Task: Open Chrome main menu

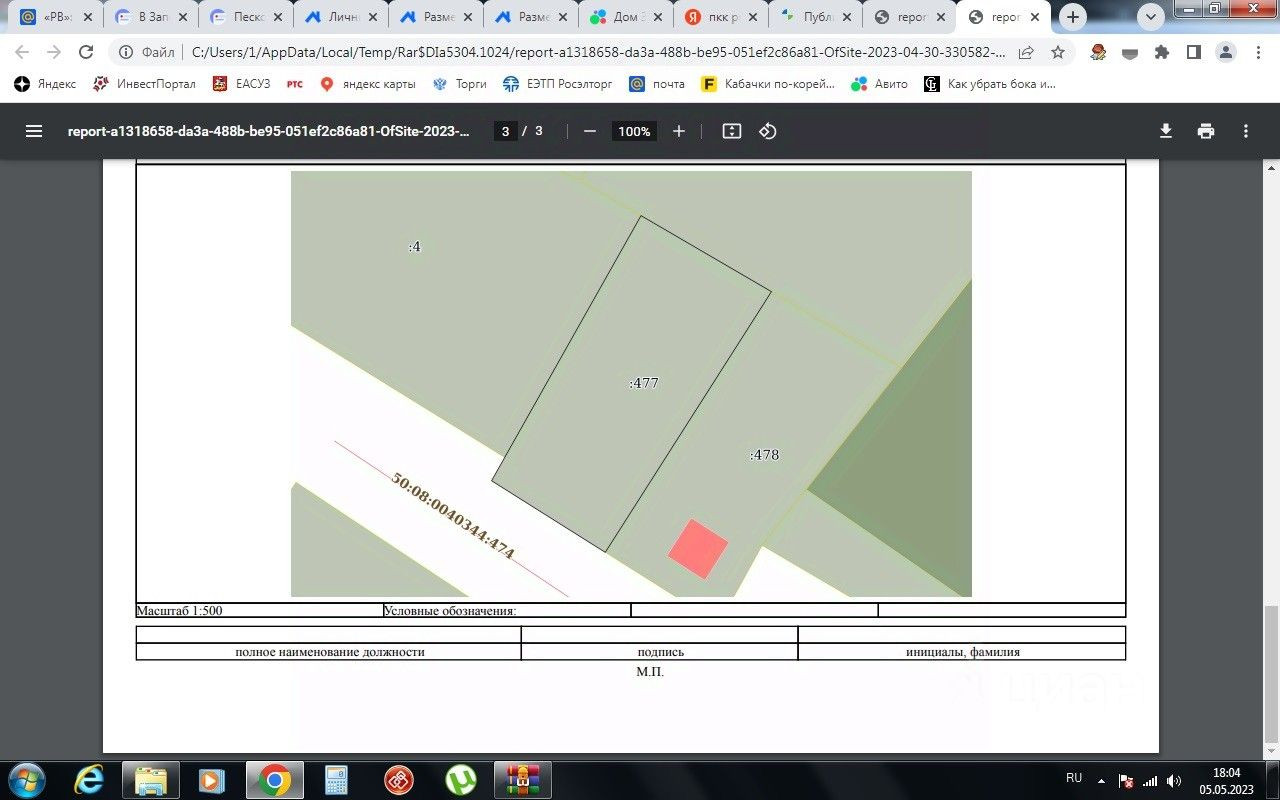Action: (1257, 52)
